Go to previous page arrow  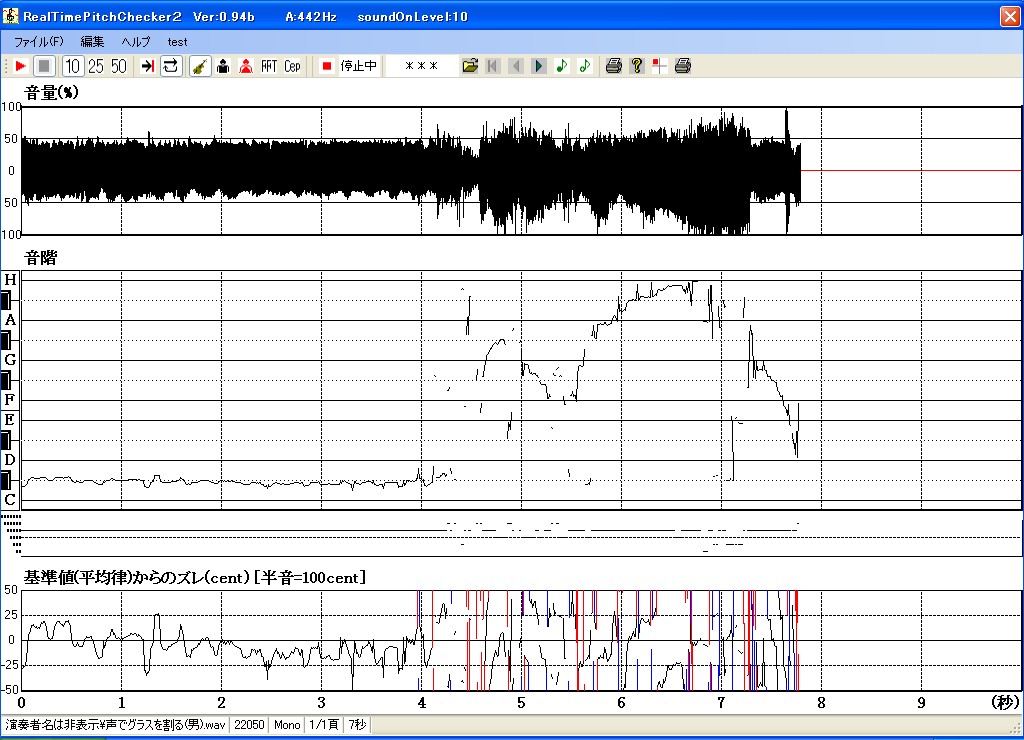(516, 66)
